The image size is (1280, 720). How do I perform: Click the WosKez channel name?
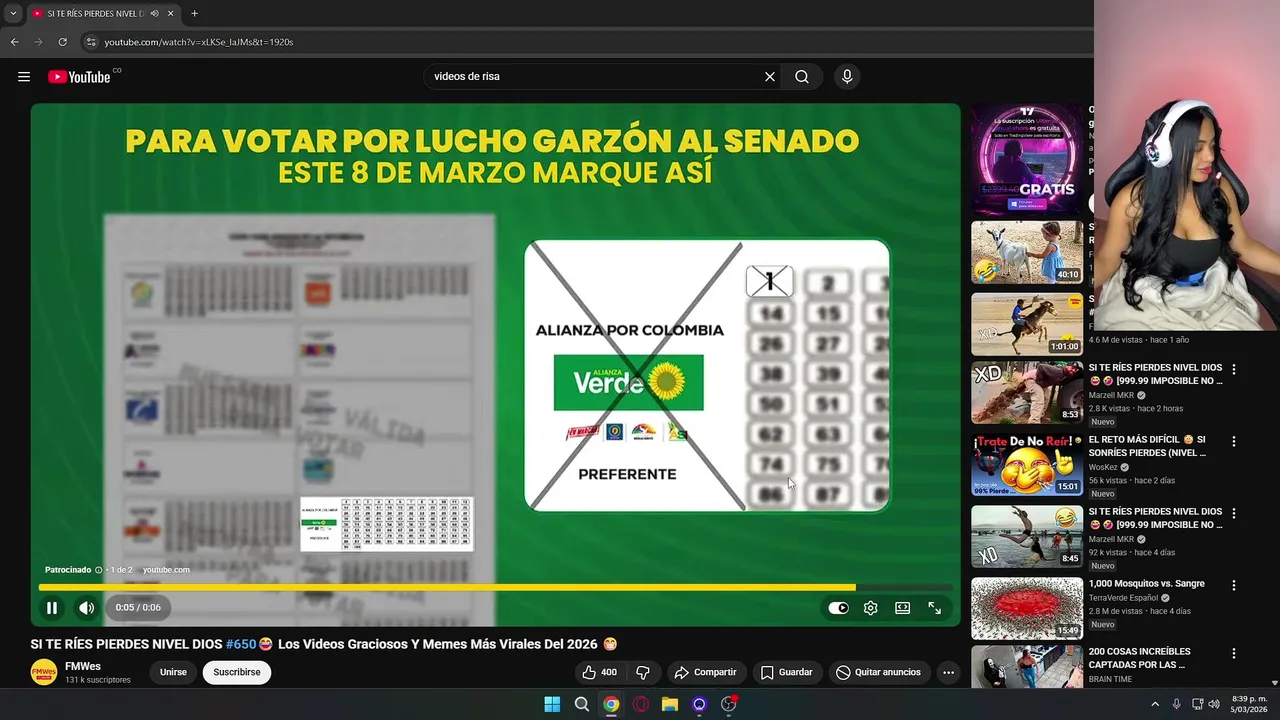click(x=1103, y=467)
